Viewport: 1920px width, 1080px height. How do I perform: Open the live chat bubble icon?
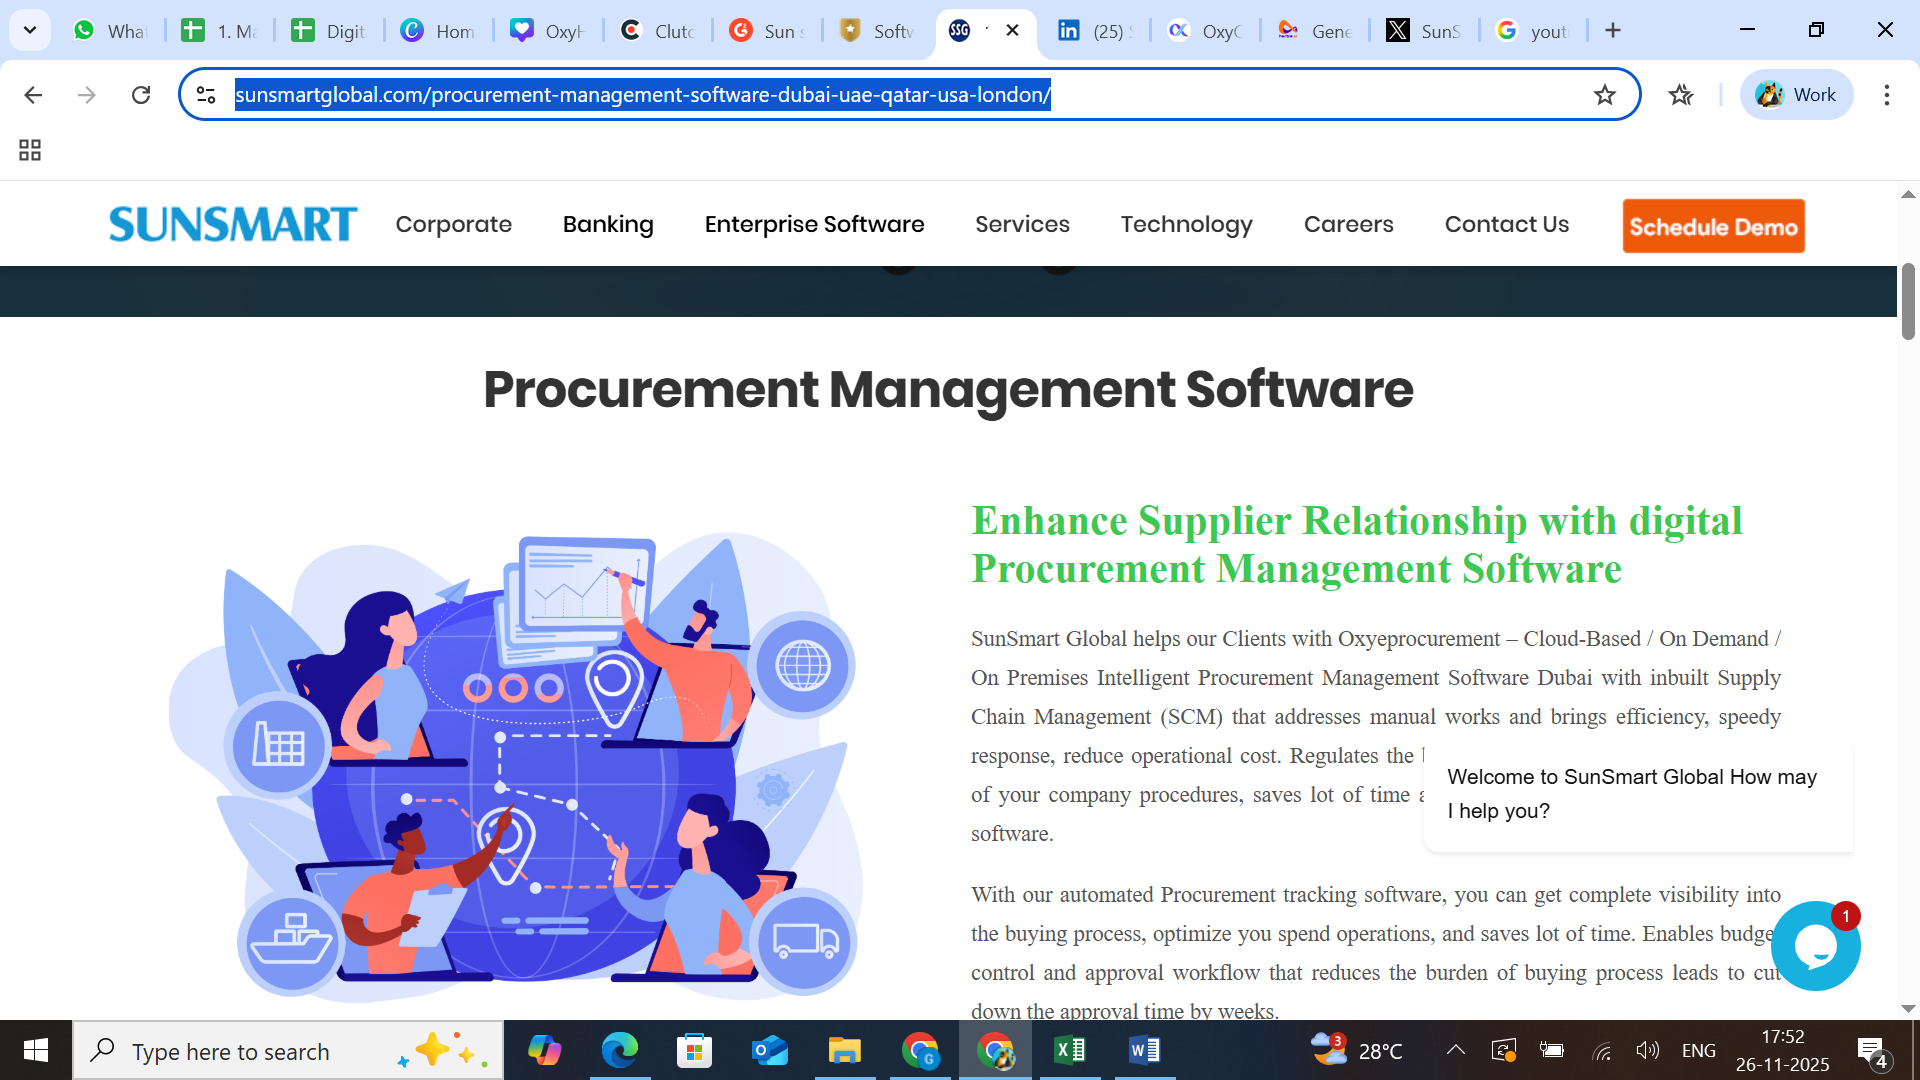point(1815,946)
